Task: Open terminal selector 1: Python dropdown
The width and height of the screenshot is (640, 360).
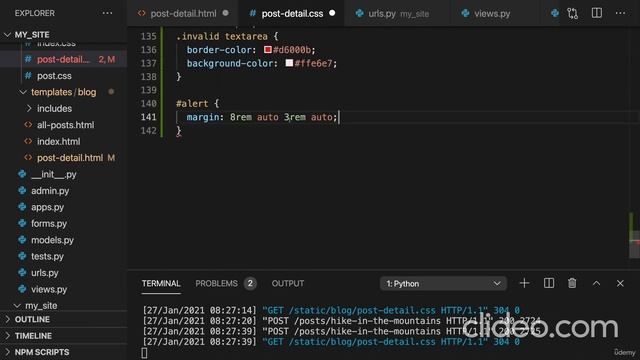Action: coord(443,283)
